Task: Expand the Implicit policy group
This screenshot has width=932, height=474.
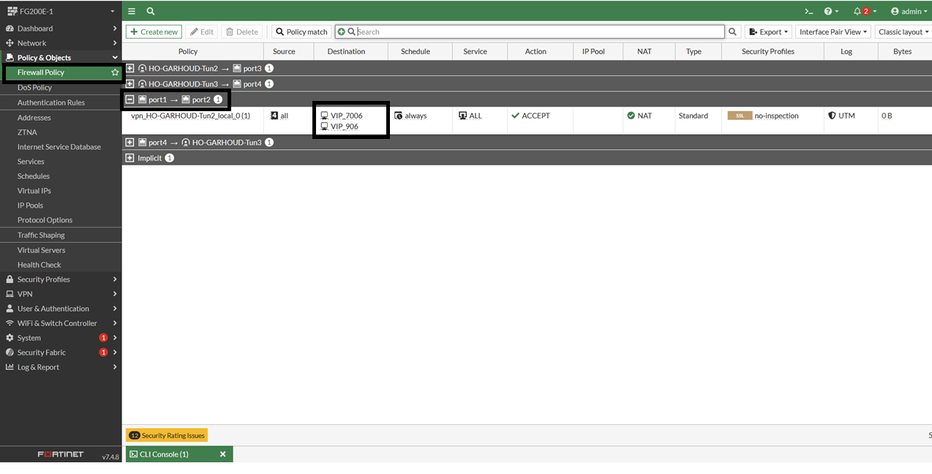Action: (x=130, y=158)
